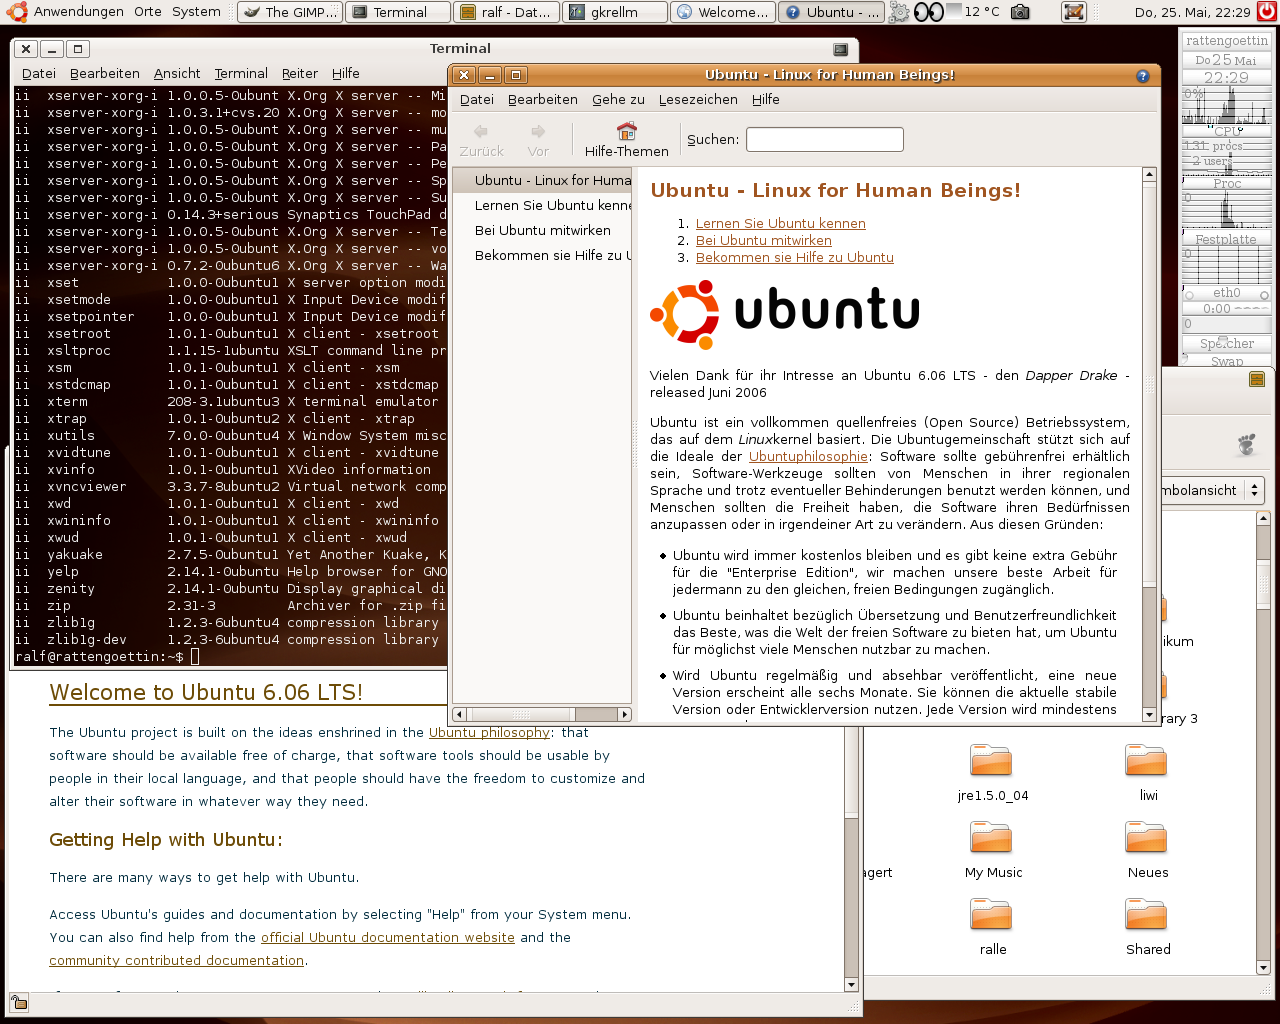The height and width of the screenshot is (1024, 1280).
Task: Switch to The GIMP taskbar button
Action: coord(291,12)
